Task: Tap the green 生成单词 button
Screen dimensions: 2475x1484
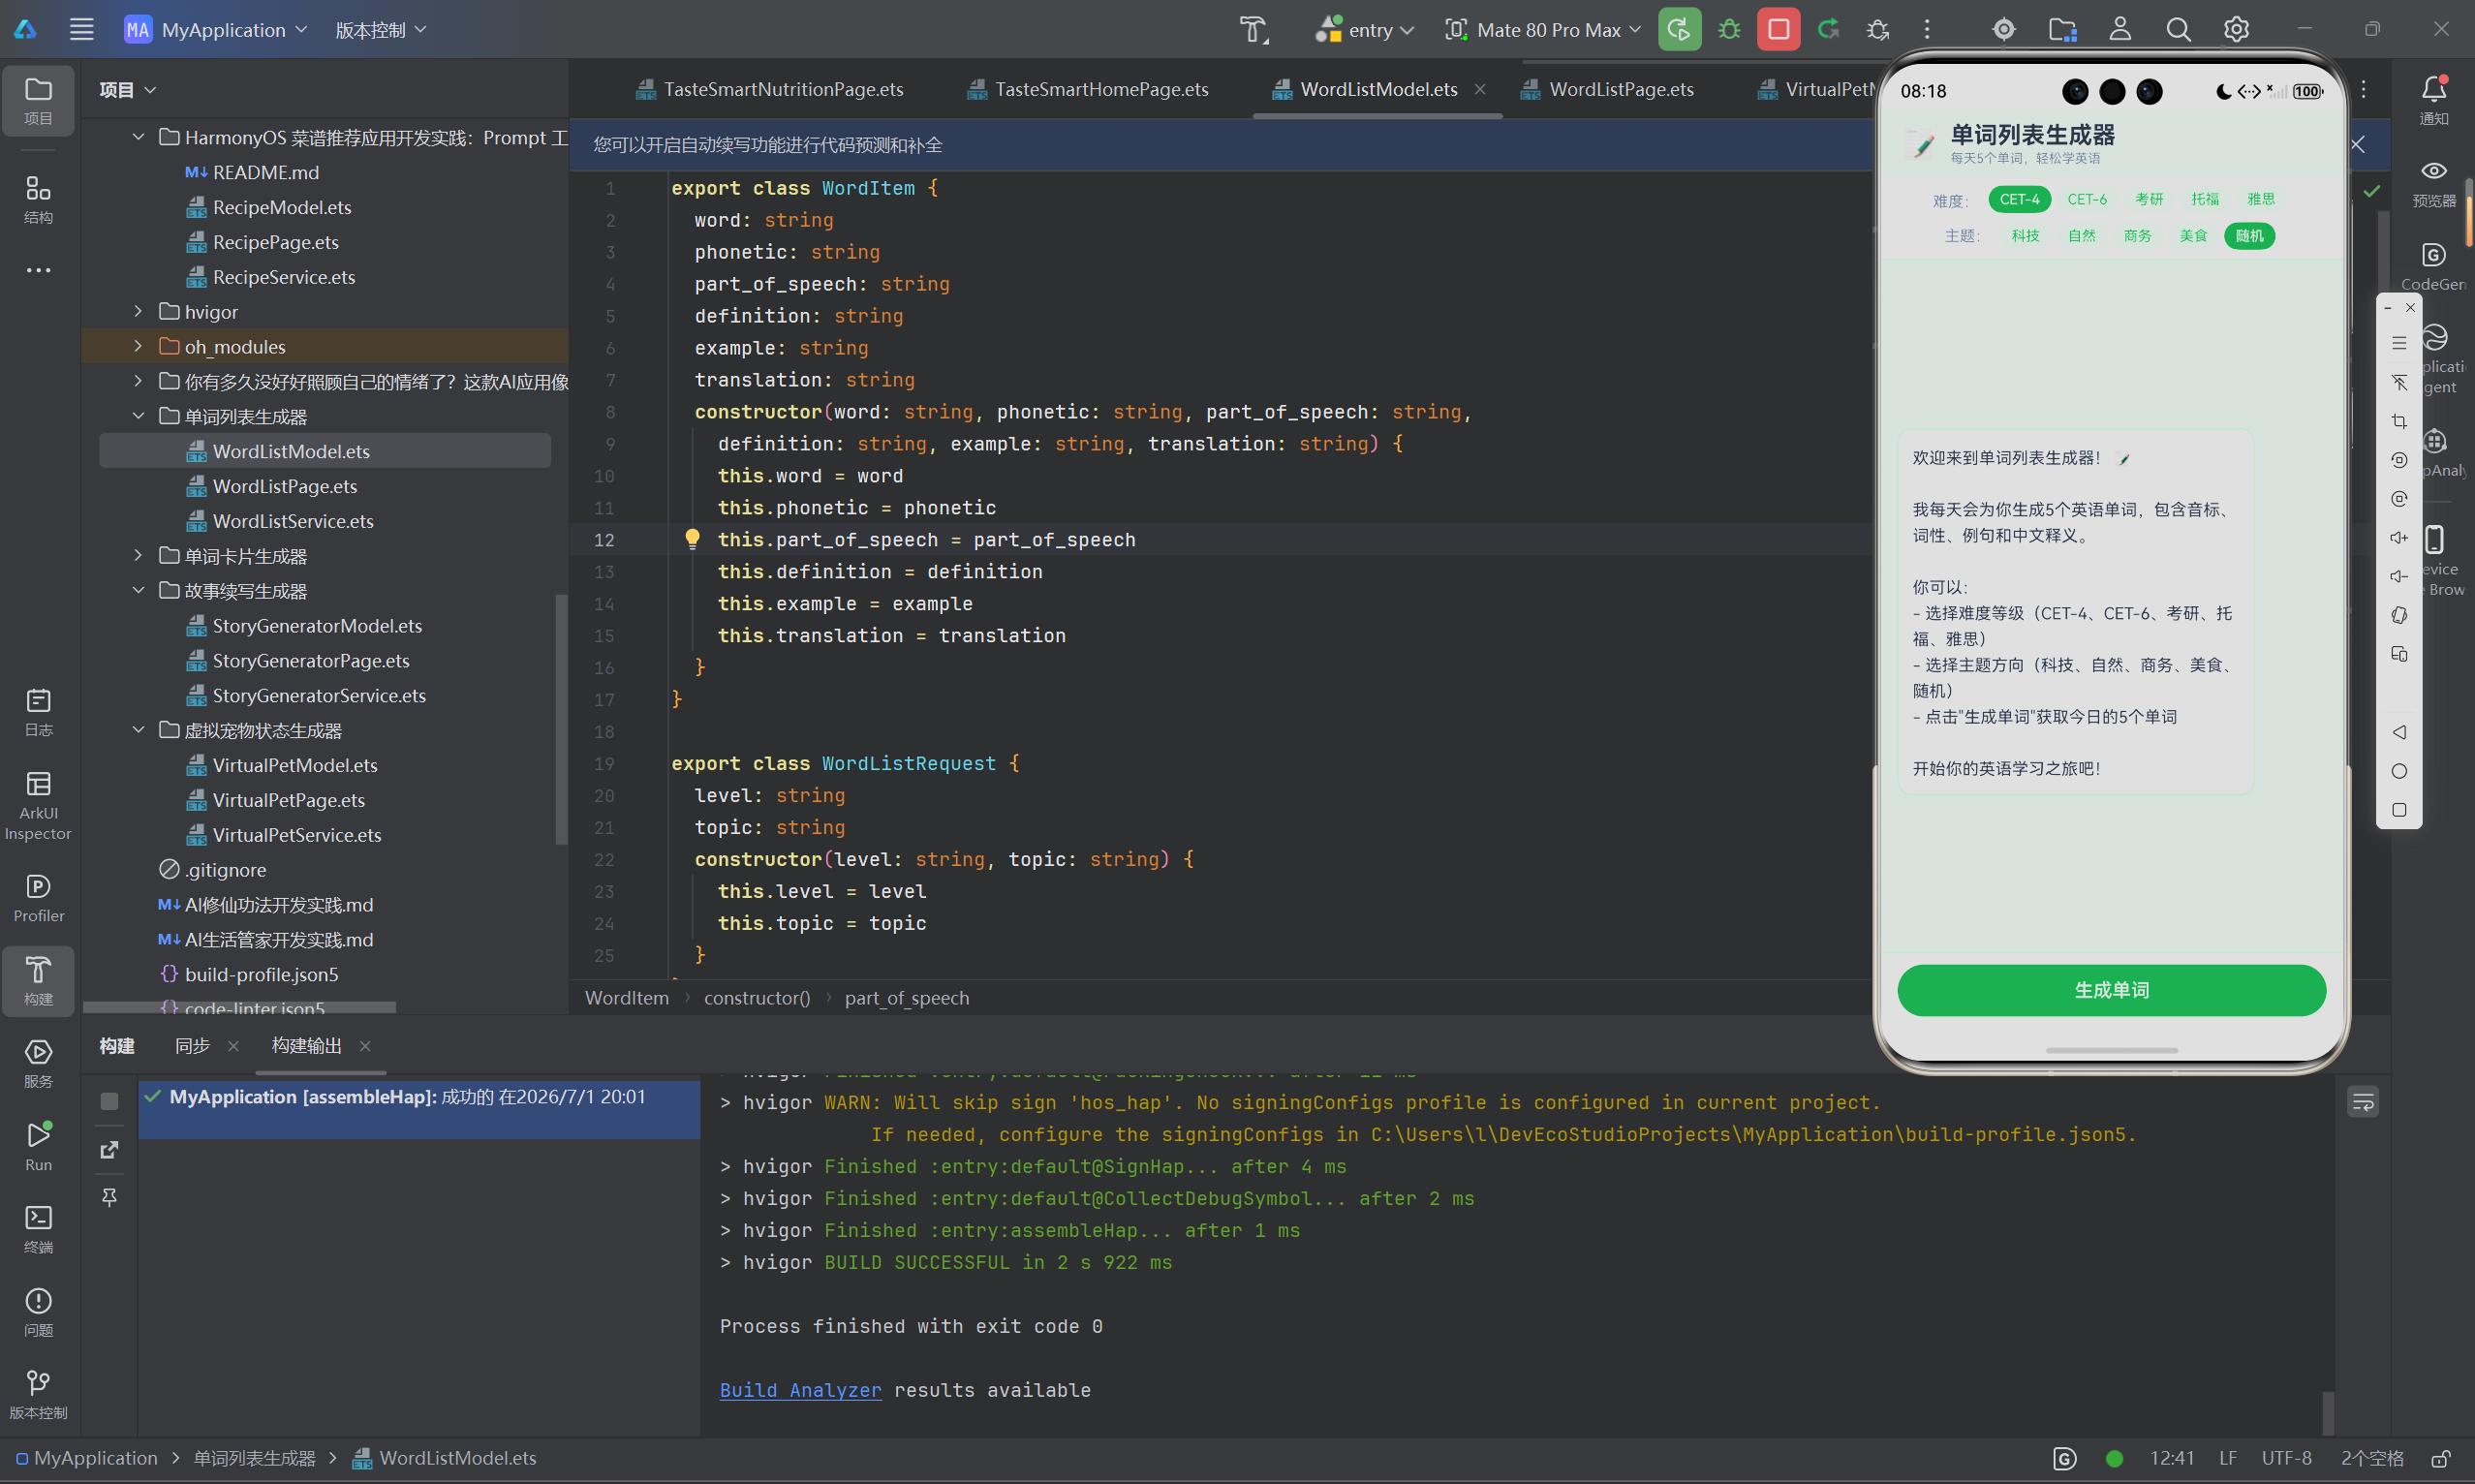Action: coord(2111,990)
